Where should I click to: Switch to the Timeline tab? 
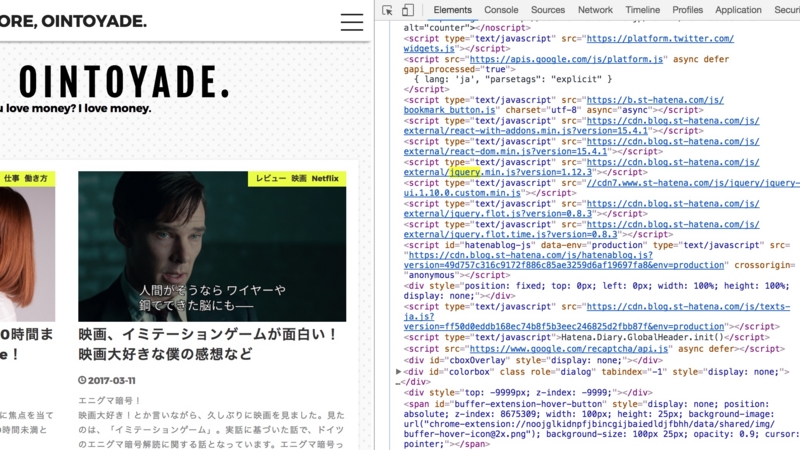(x=642, y=10)
